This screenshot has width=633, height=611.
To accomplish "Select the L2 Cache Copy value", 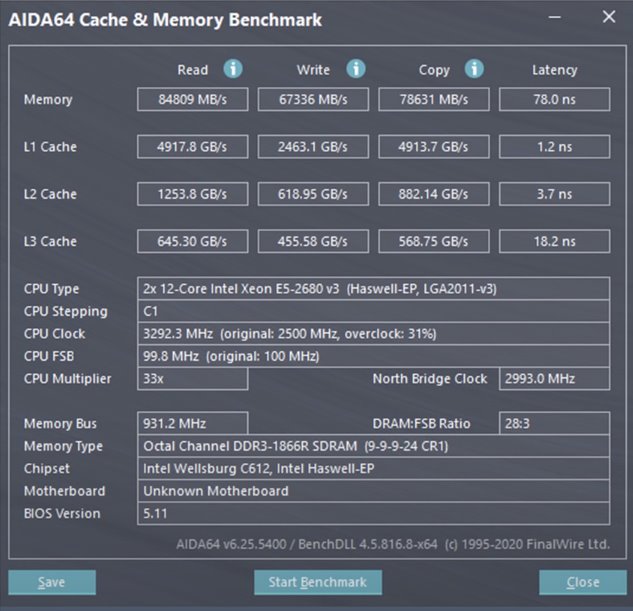I will tap(434, 194).
